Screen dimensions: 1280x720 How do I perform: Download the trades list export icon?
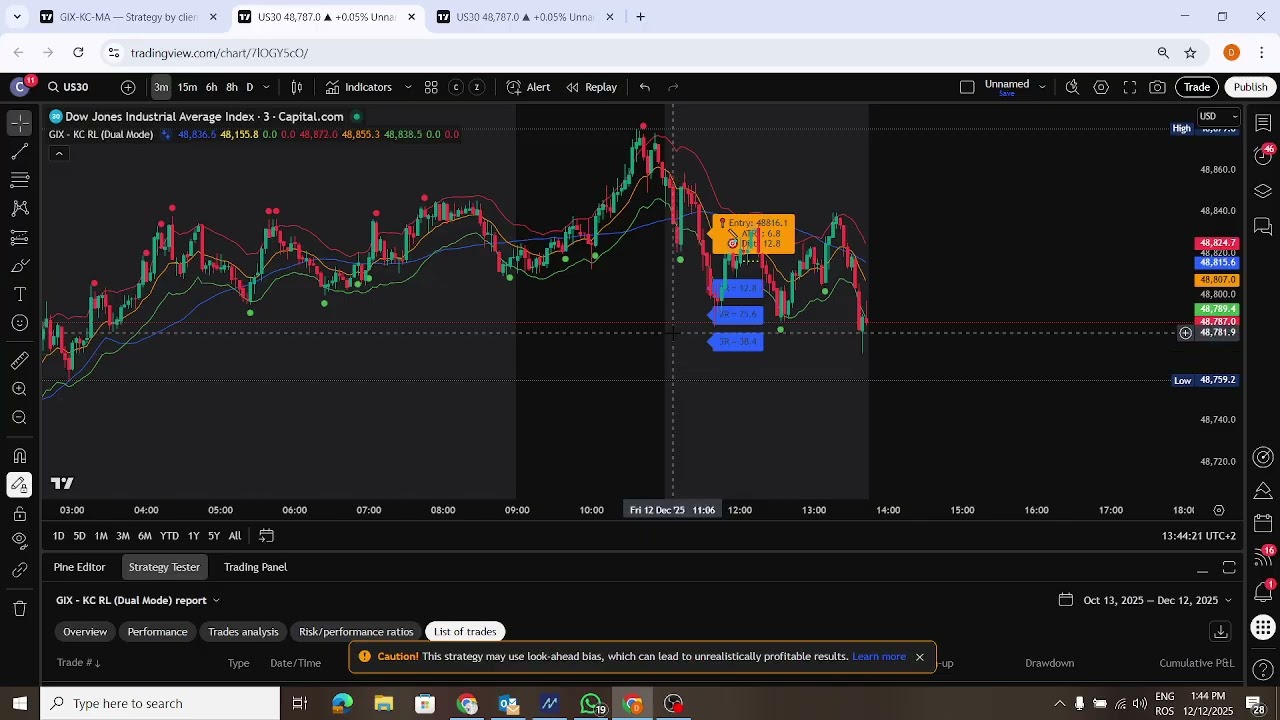point(1220,632)
